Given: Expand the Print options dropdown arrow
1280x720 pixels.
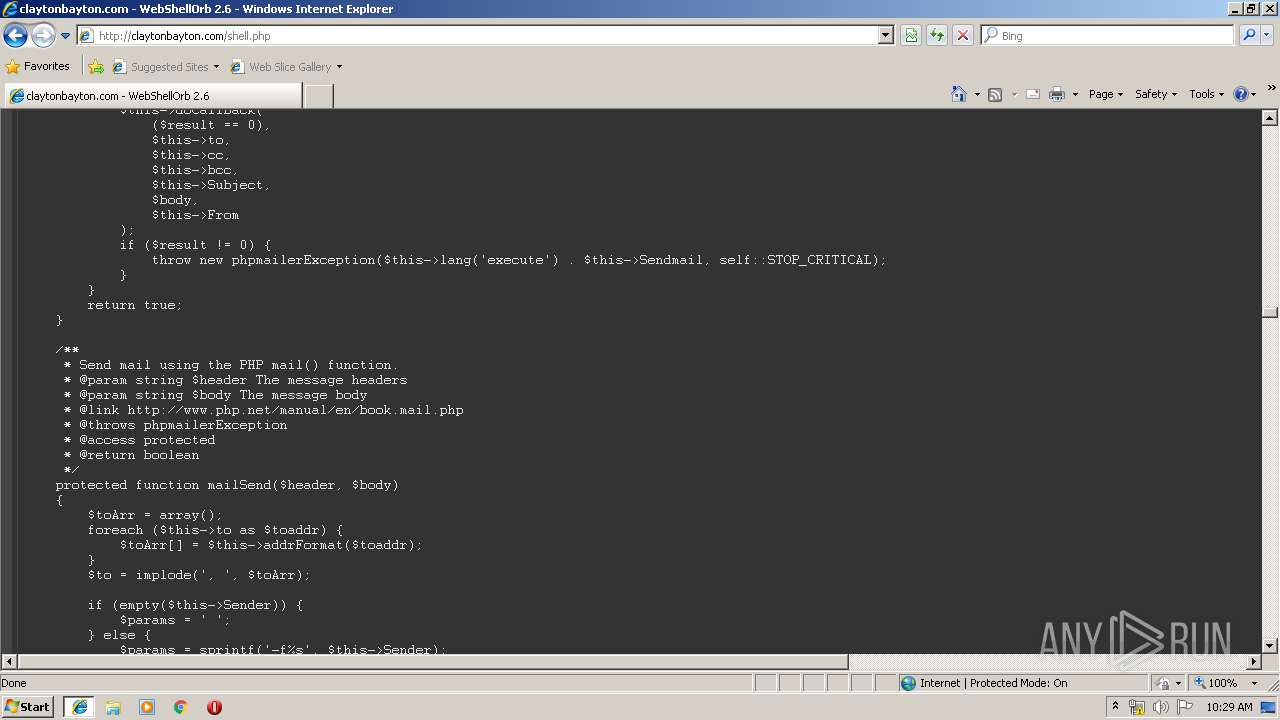Looking at the screenshot, I should tap(1075, 94).
